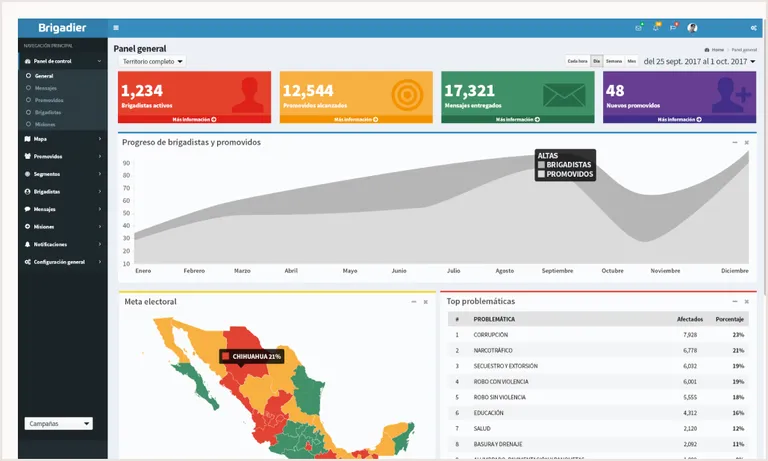768x461 pixels.
Task: Close the Top problemáticas panel
Action: point(746,301)
